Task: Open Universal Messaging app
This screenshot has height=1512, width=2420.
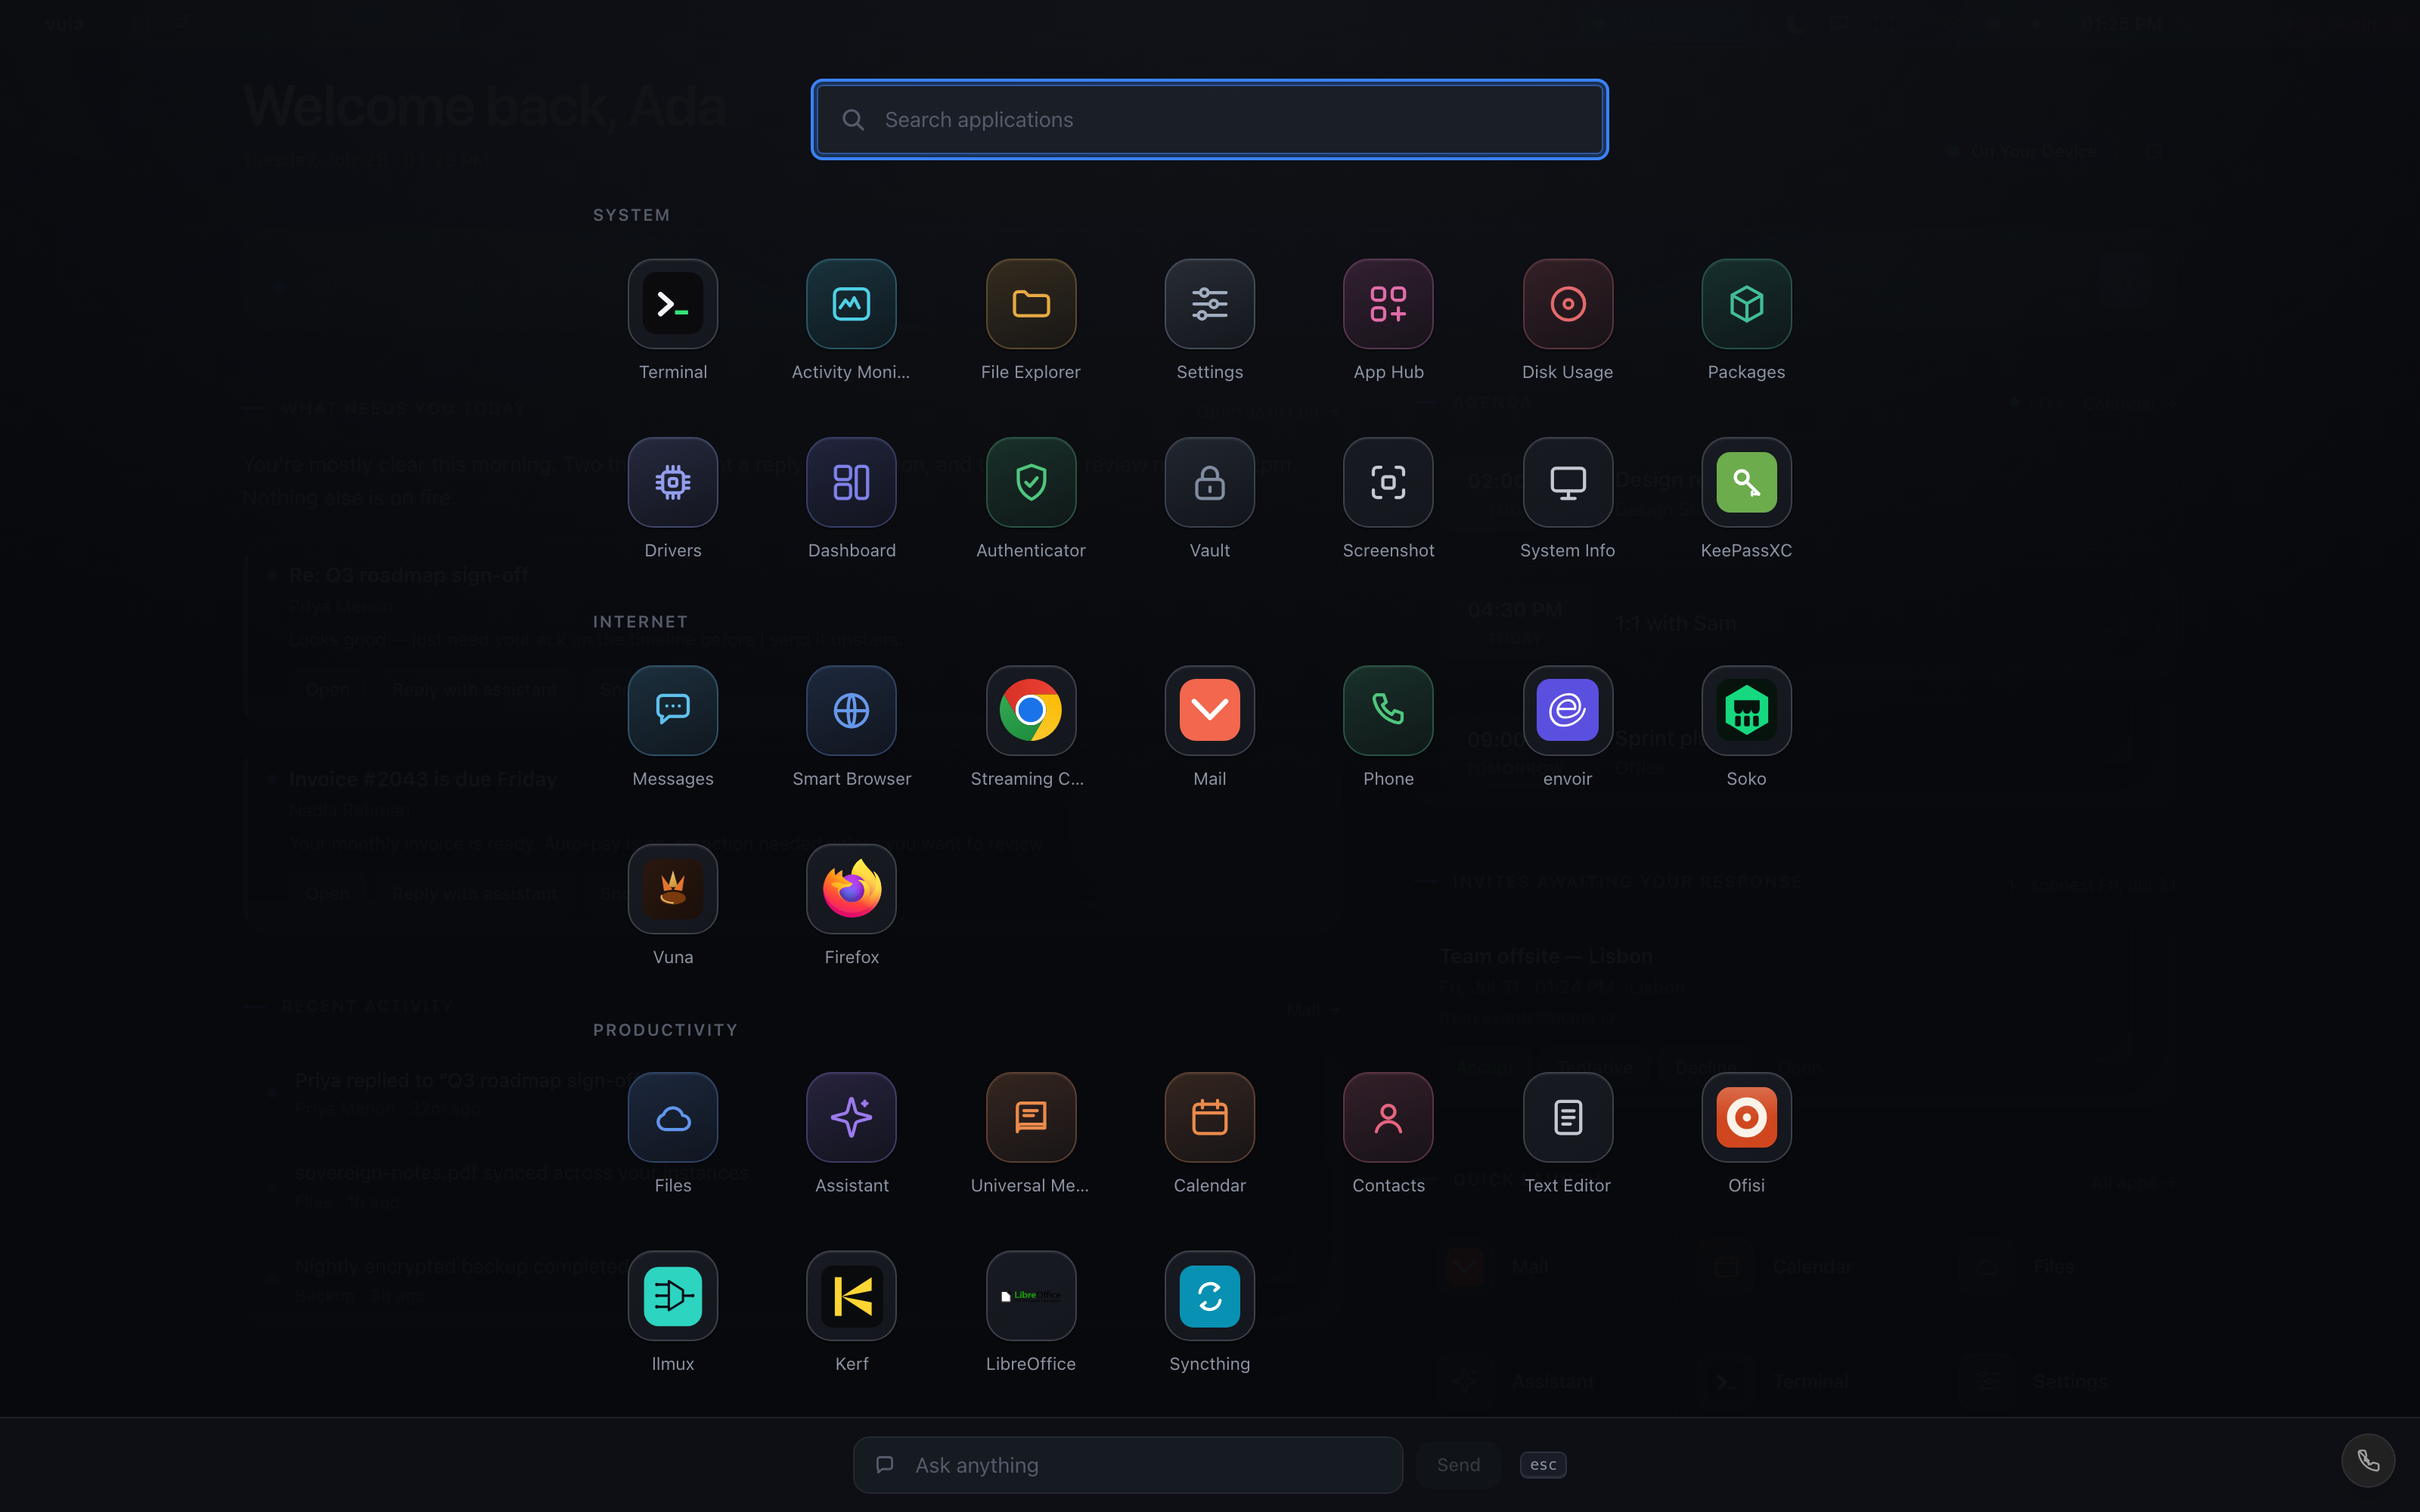Action: pyautogui.click(x=1030, y=1117)
